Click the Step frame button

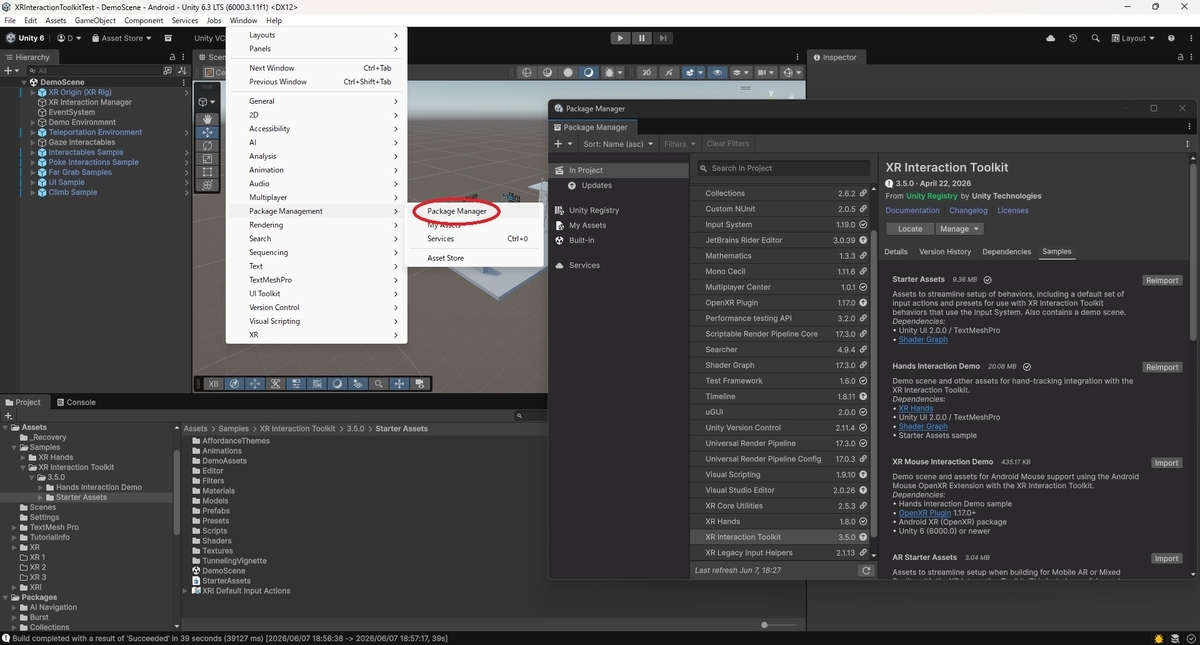click(x=662, y=38)
